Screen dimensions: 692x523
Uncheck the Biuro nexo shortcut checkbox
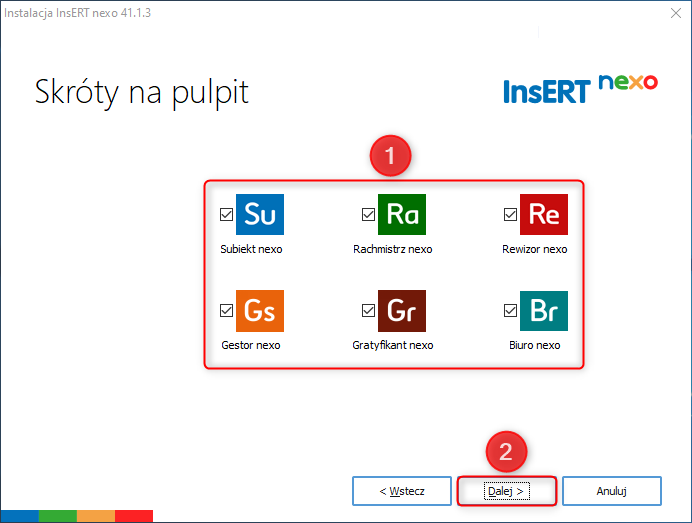click(x=511, y=311)
